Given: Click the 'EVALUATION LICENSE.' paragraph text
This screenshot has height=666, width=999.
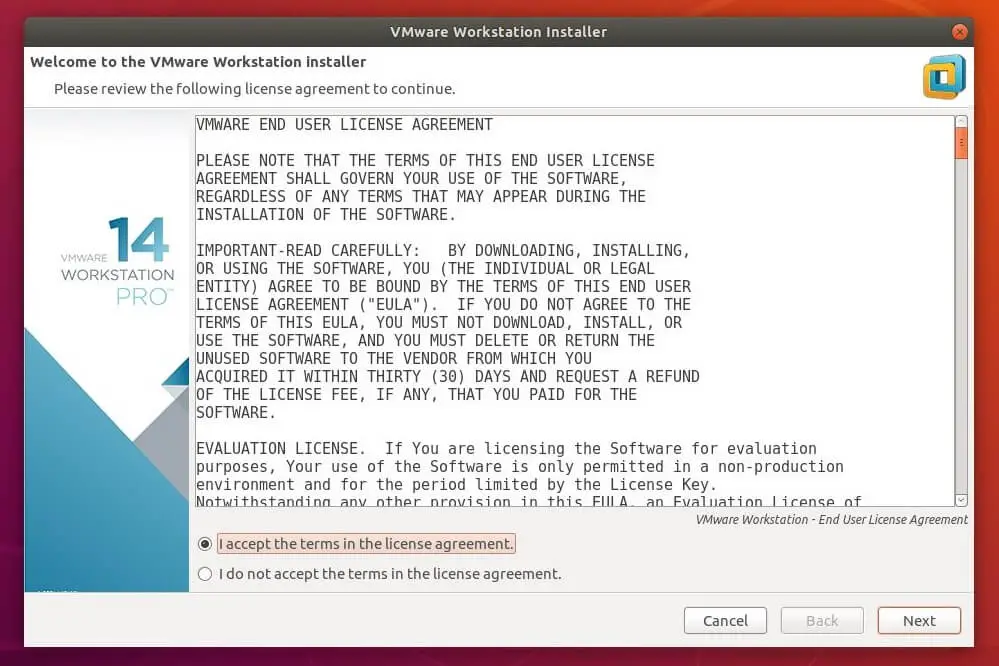Looking at the screenshot, I should coord(529,475).
